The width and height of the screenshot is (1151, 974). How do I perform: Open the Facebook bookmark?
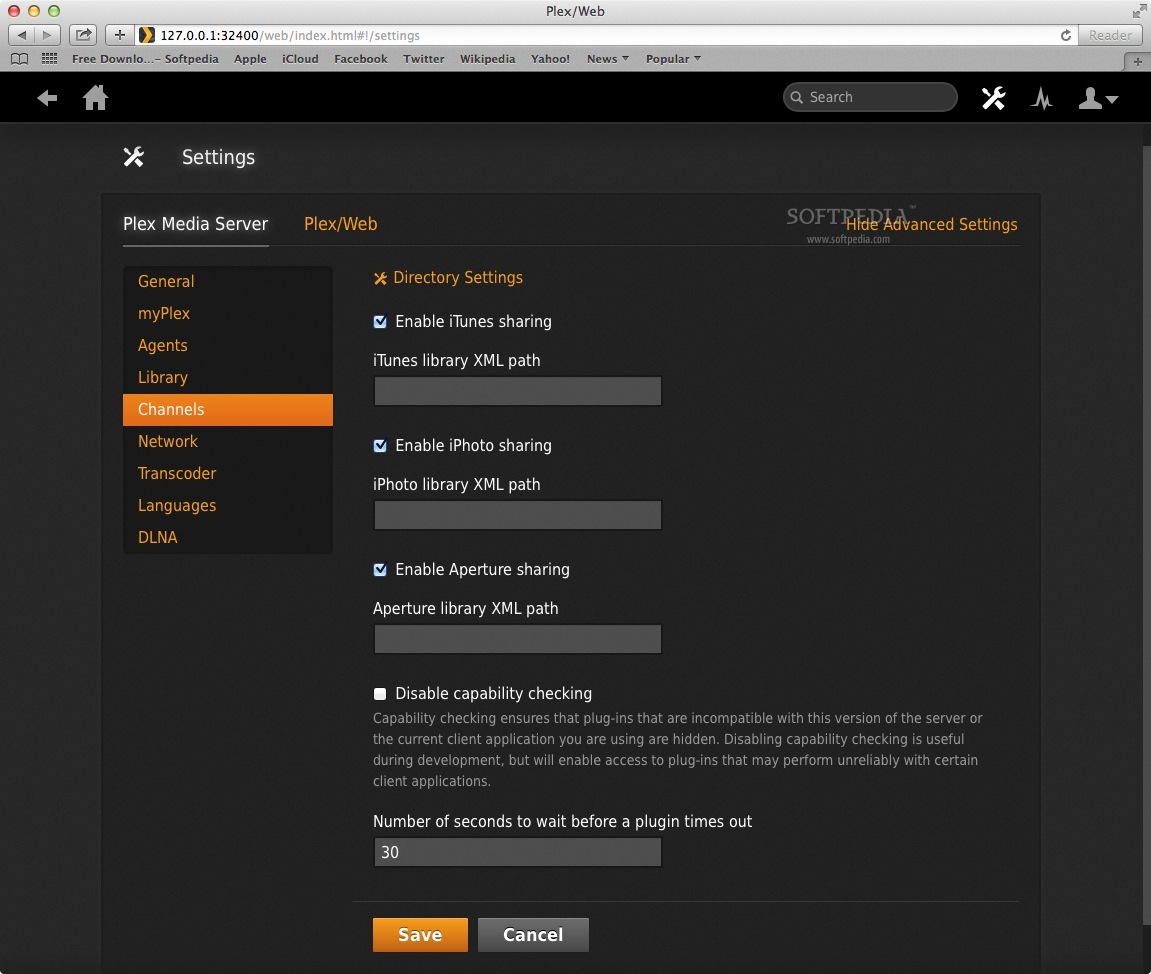(x=360, y=59)
